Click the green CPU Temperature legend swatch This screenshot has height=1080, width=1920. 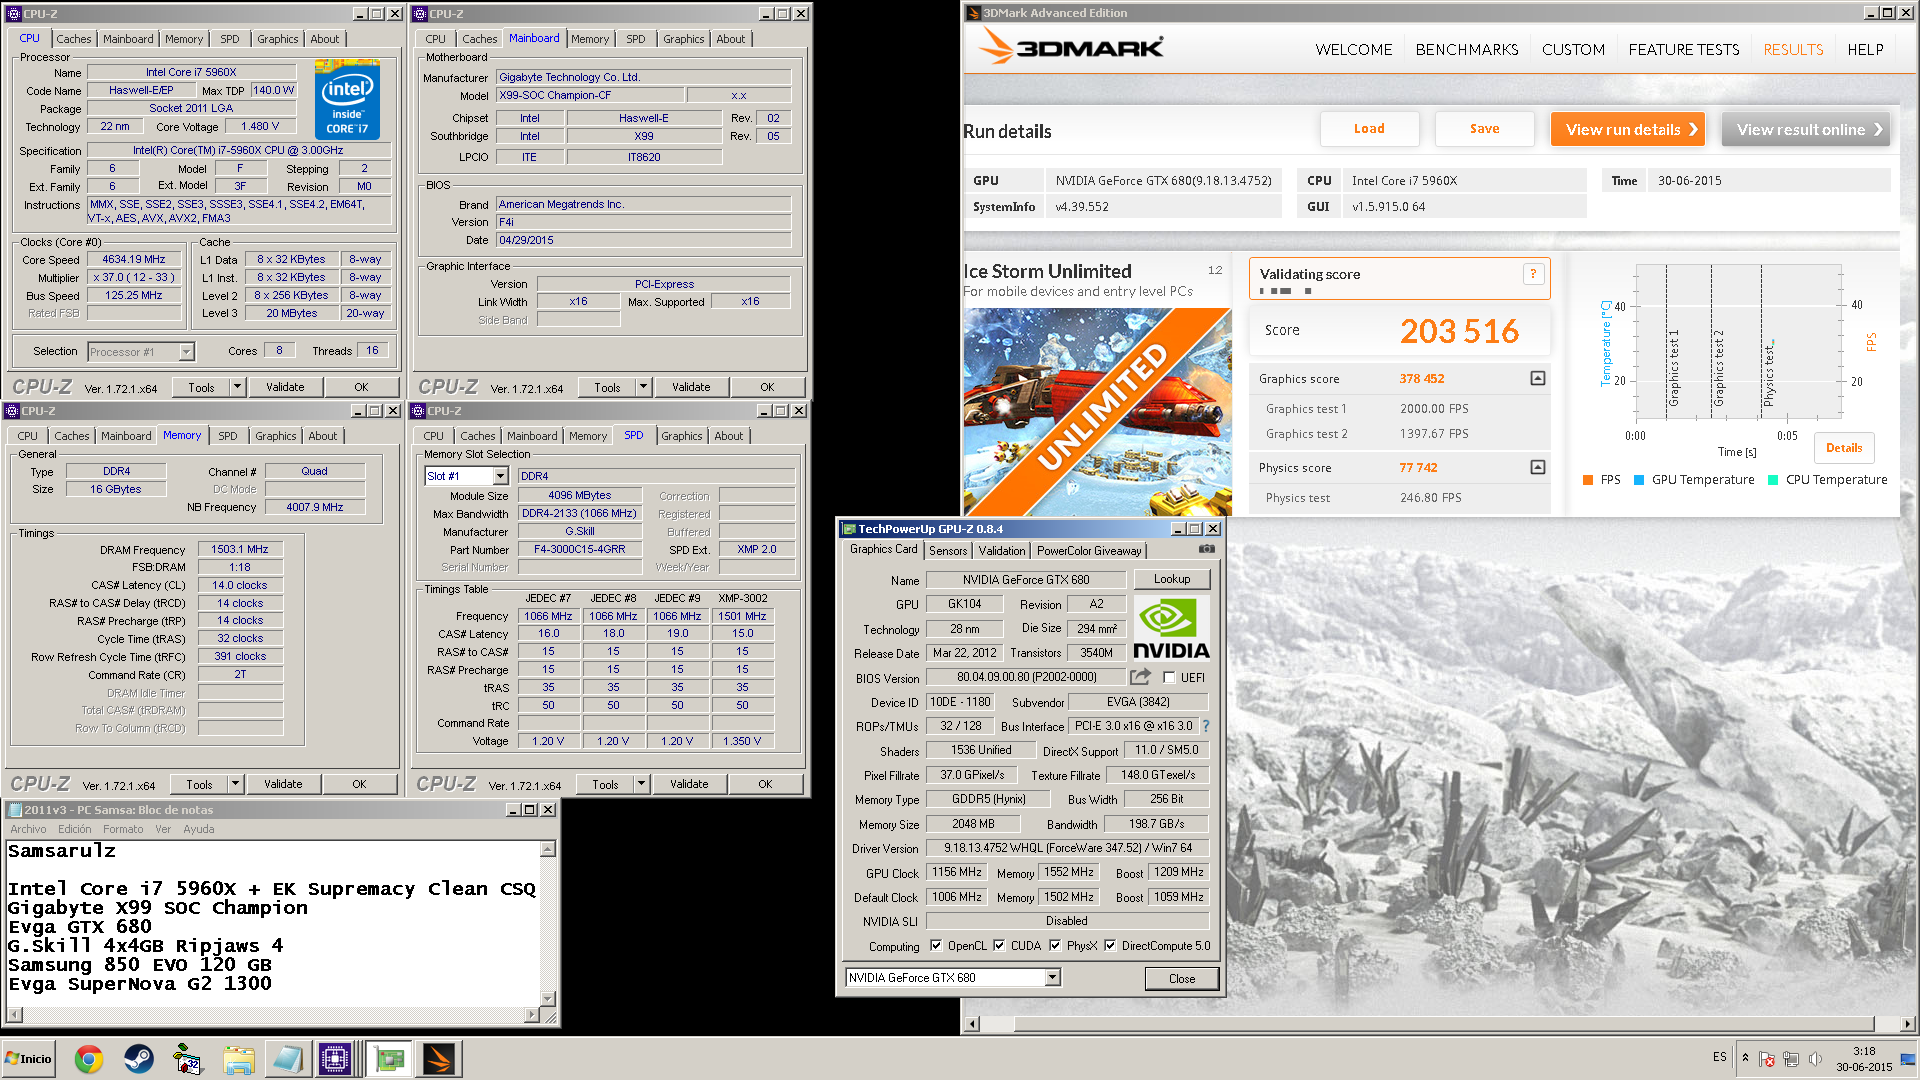1772,480
